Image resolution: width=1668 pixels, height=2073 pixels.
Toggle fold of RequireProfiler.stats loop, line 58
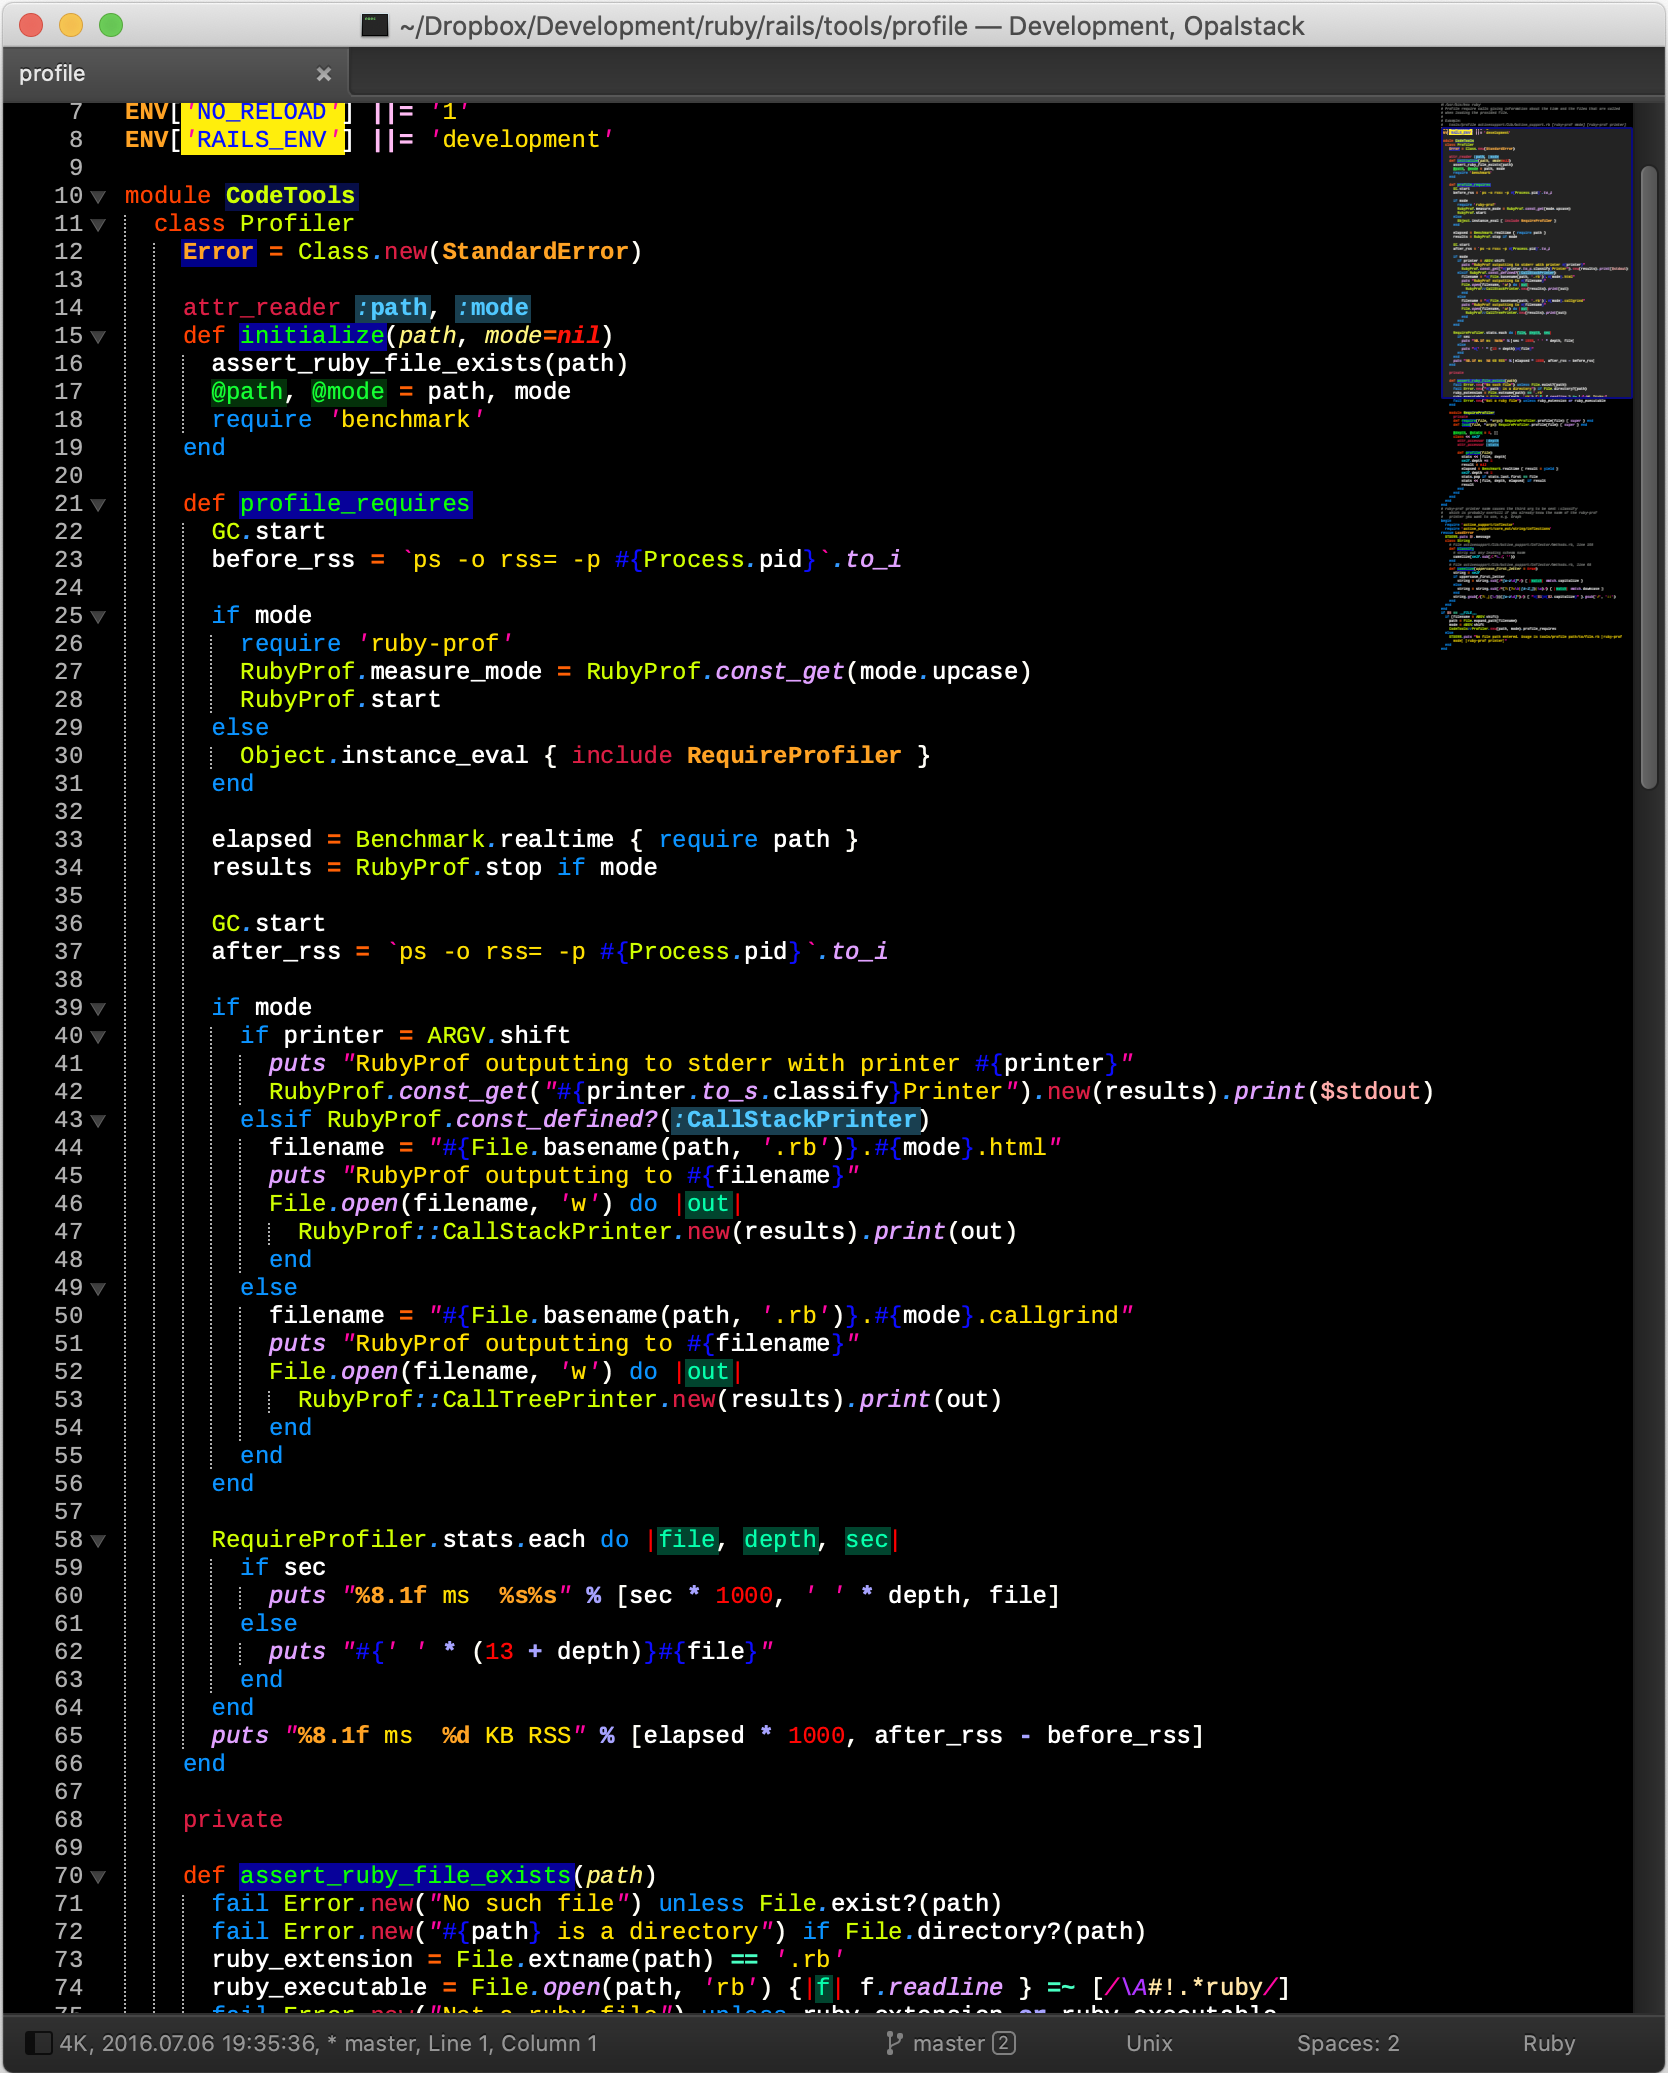98,1541
